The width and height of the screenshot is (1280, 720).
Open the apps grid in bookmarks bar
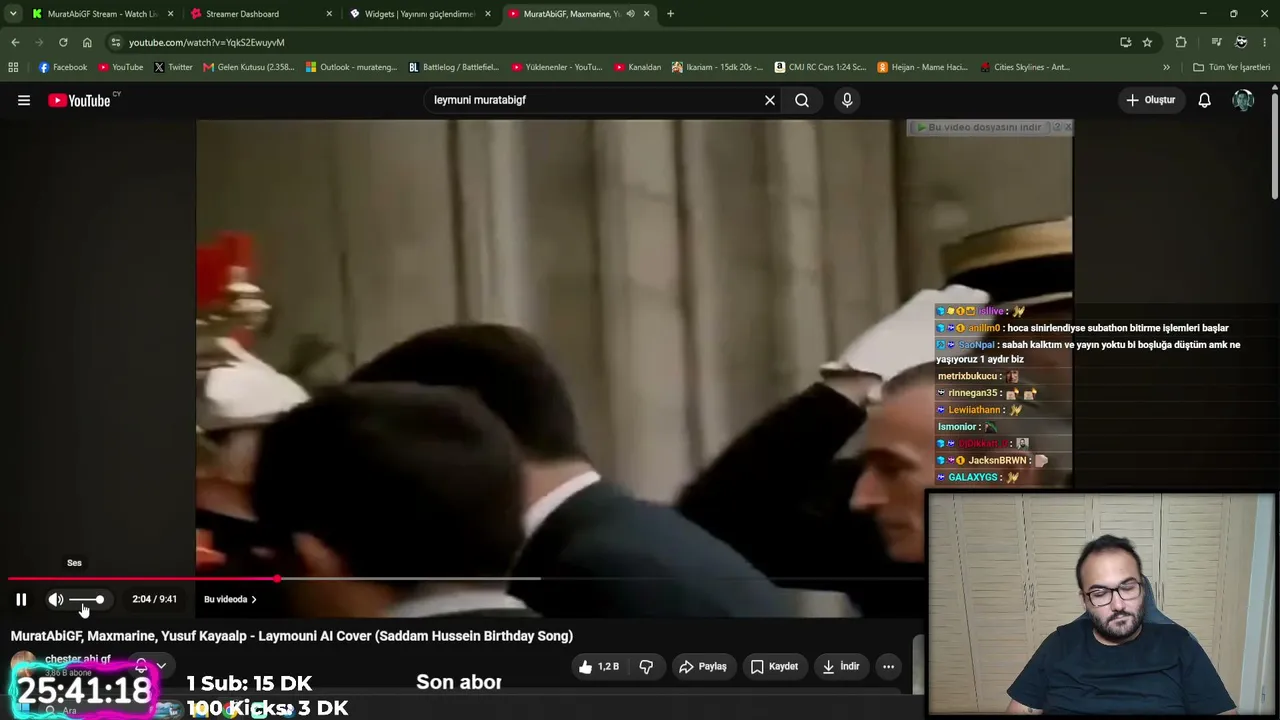[13, 67]
